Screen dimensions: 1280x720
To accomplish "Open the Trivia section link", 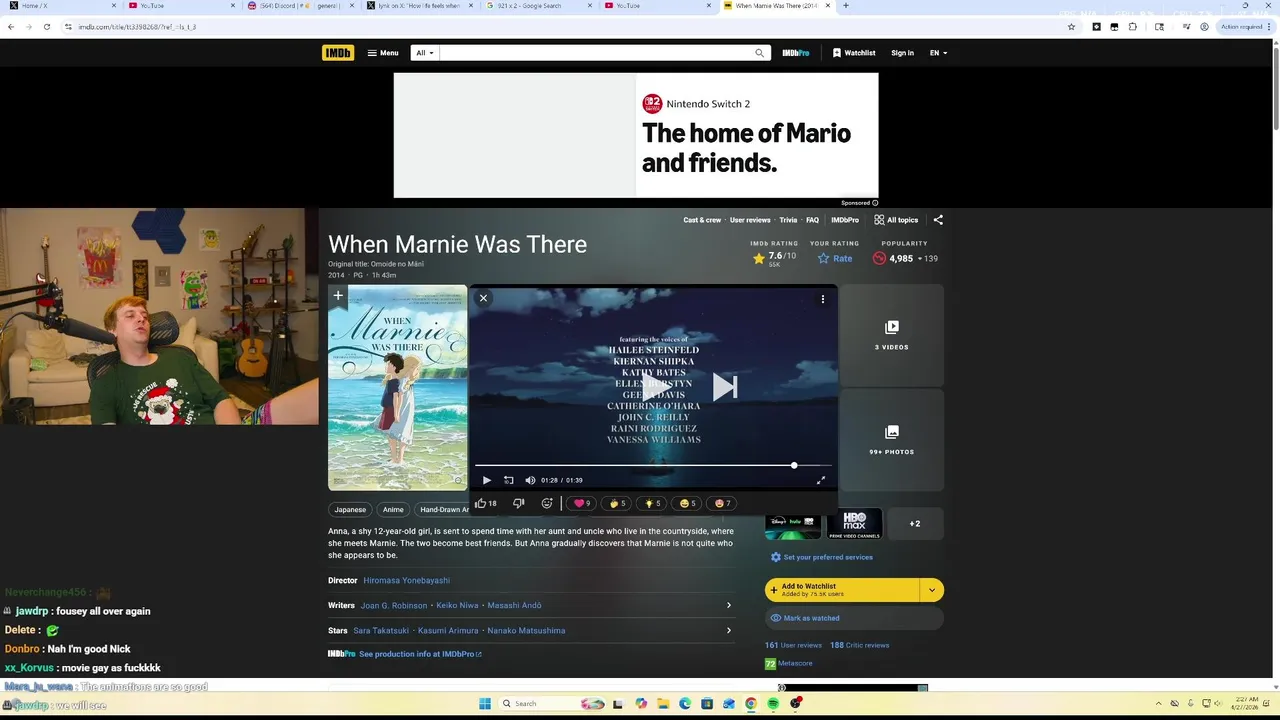I will (788, 220).
